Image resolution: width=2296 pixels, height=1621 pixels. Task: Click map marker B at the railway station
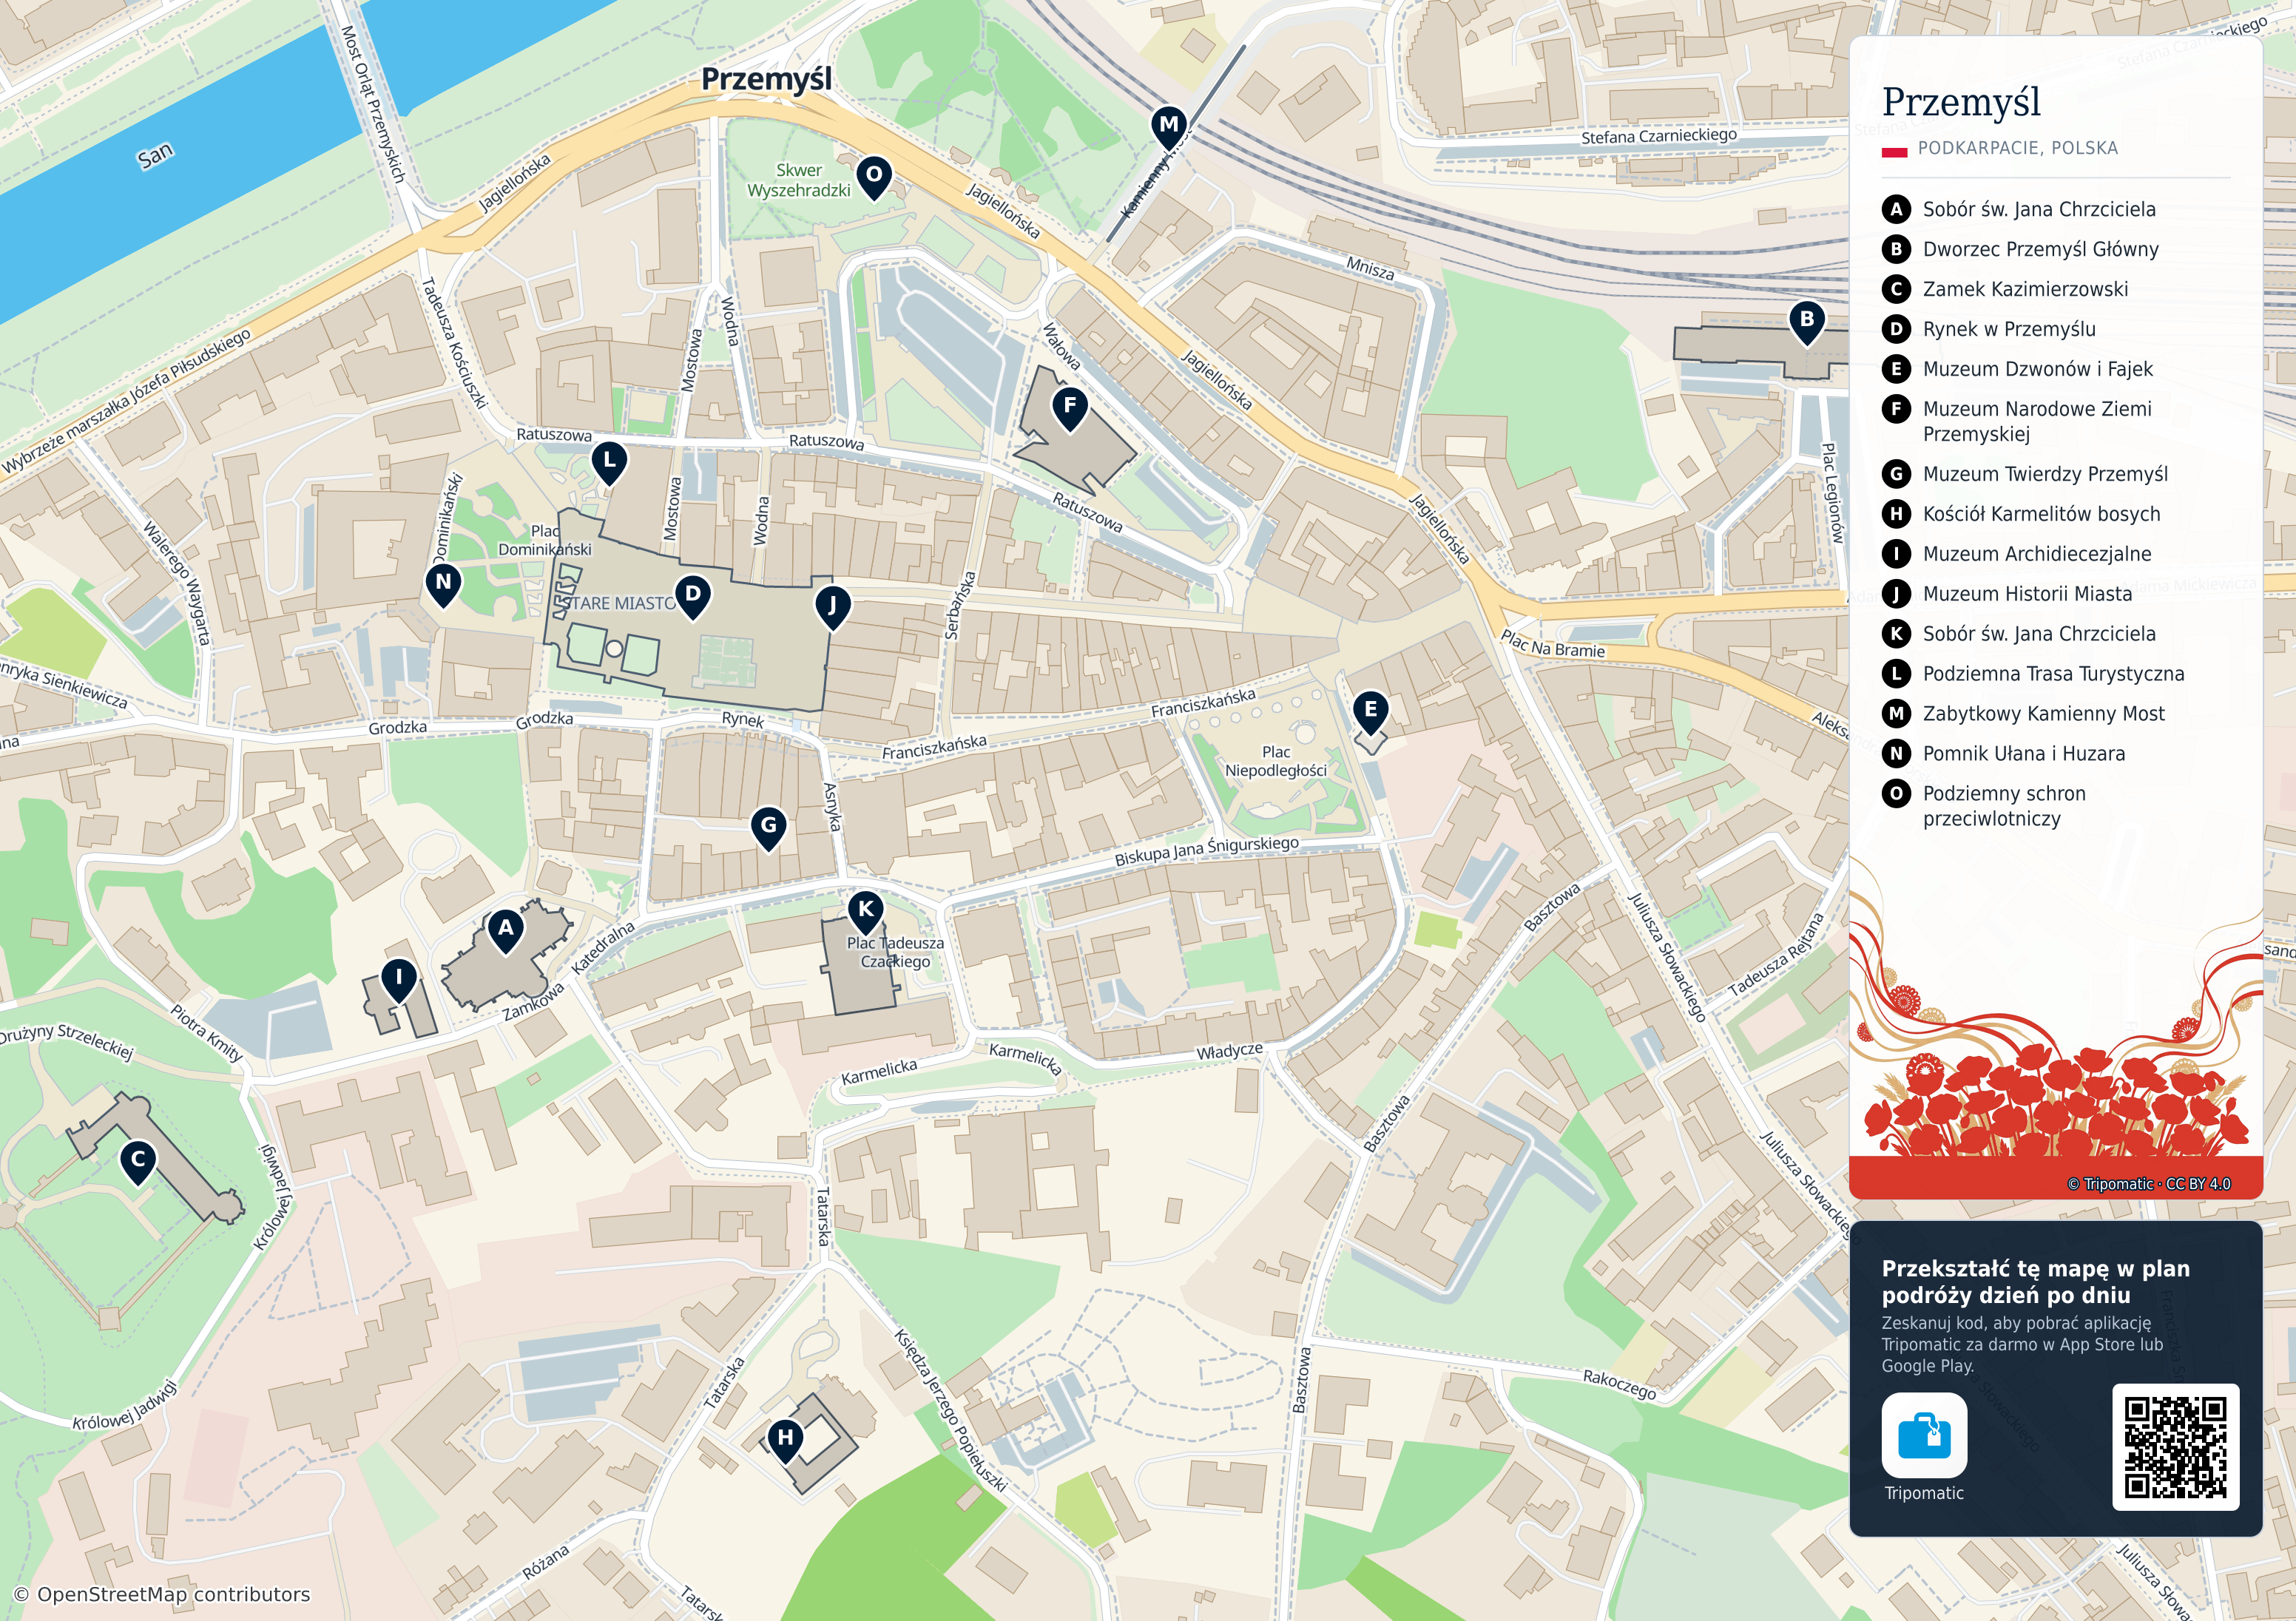click(1806, 321)
